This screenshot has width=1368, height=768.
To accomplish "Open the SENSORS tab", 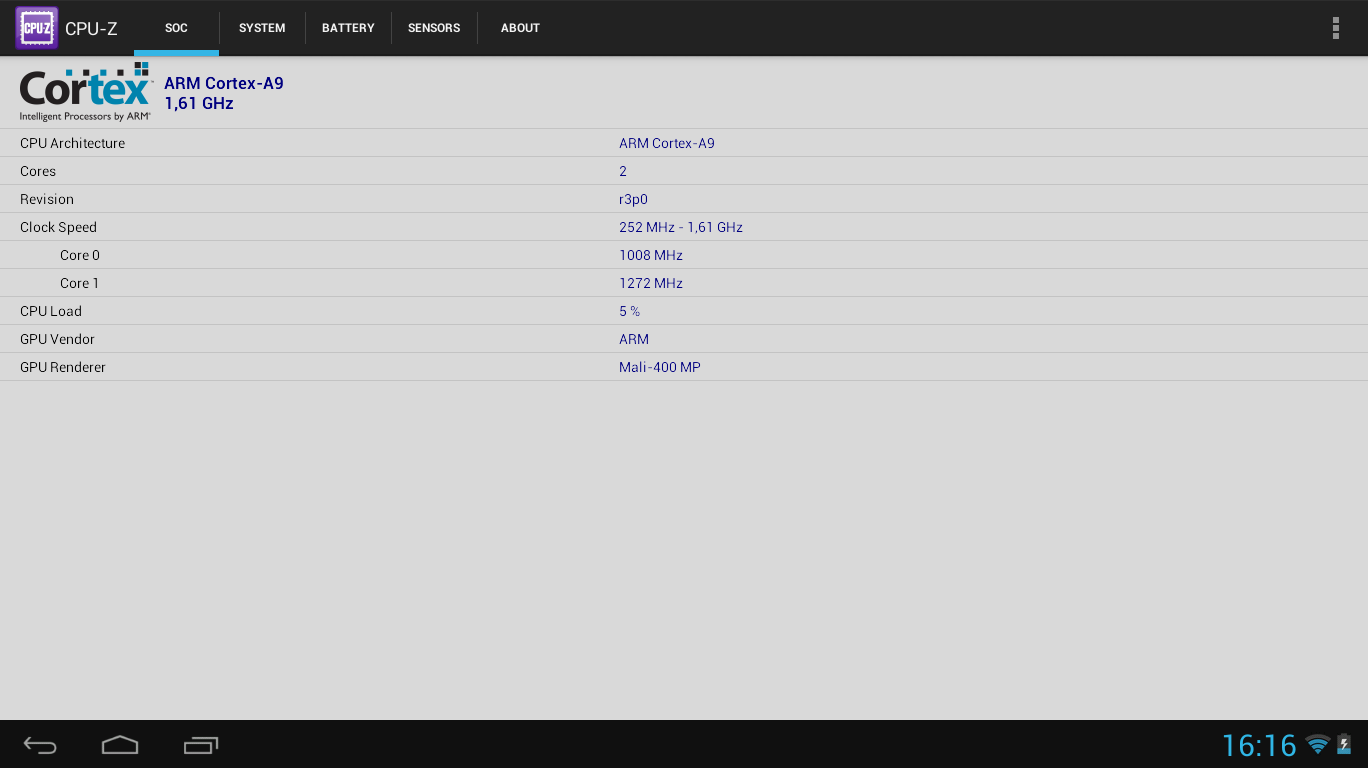I will [x=434, y=28].
